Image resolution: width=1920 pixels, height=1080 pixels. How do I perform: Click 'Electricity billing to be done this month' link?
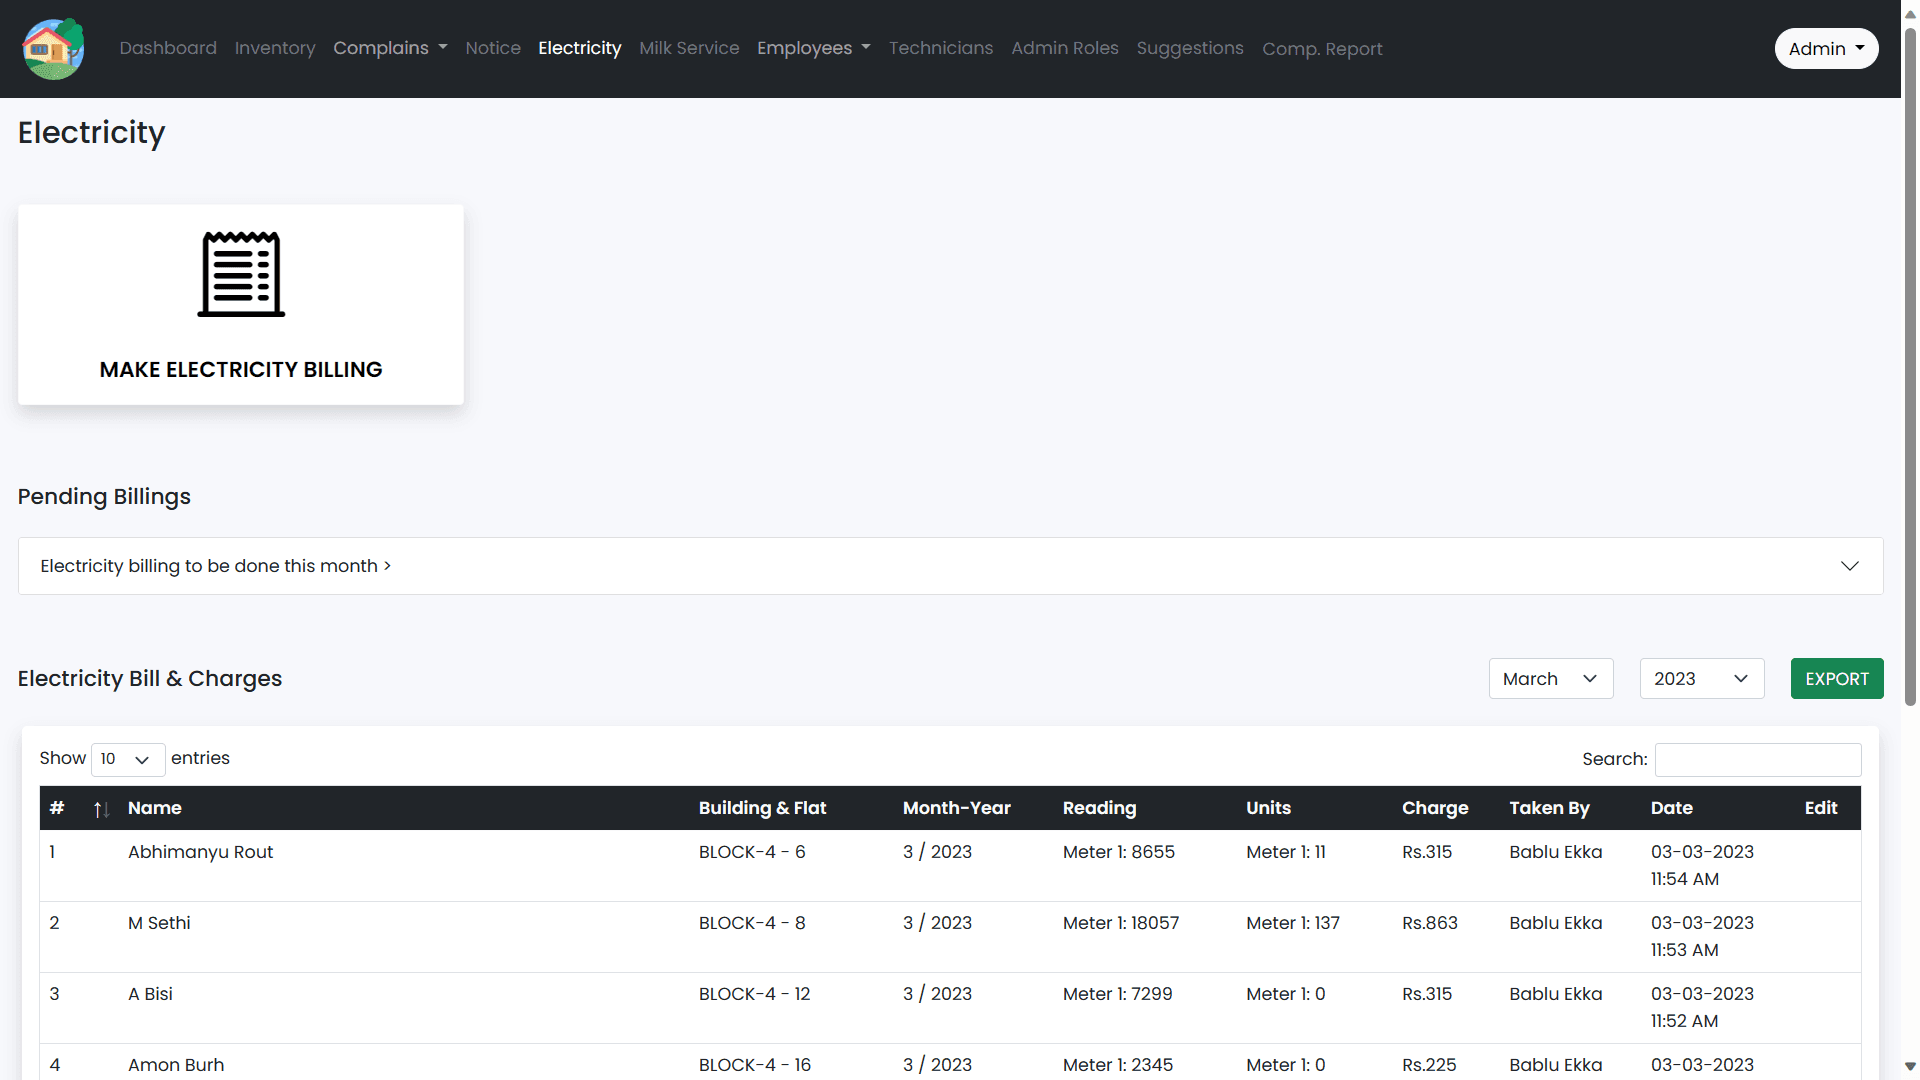coord(214,565)
